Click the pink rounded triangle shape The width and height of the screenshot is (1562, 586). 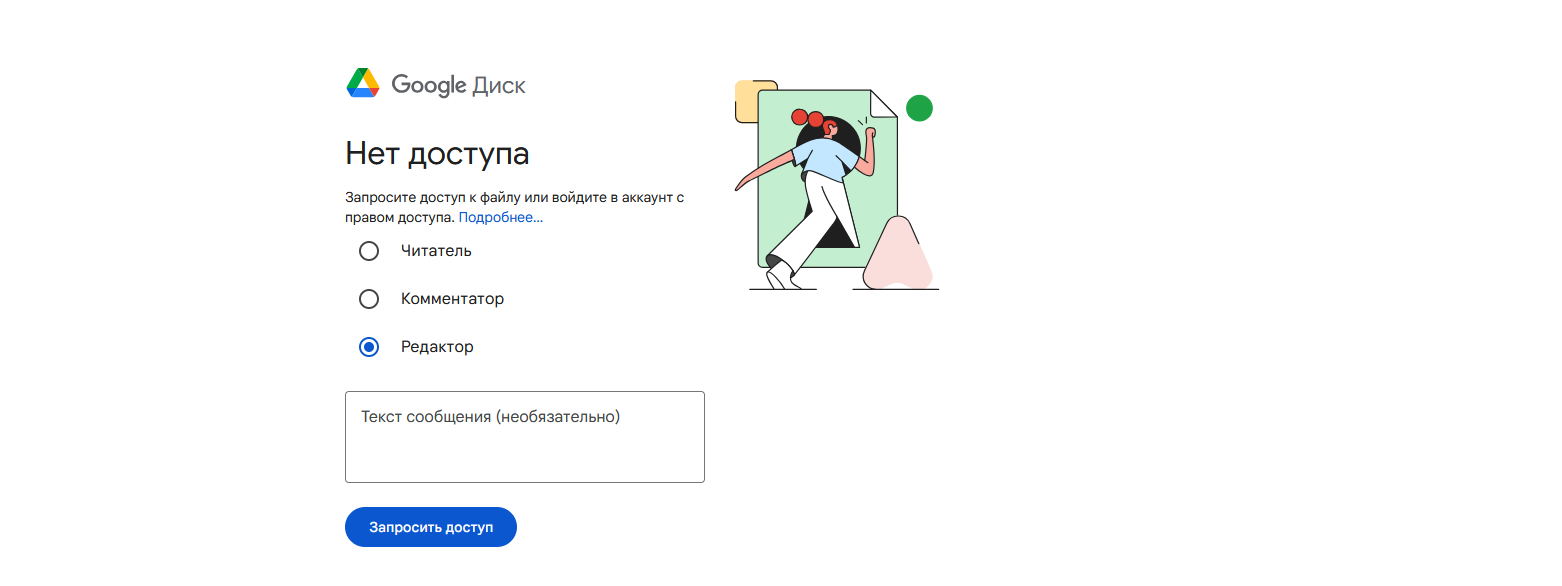tap(897, 257)
